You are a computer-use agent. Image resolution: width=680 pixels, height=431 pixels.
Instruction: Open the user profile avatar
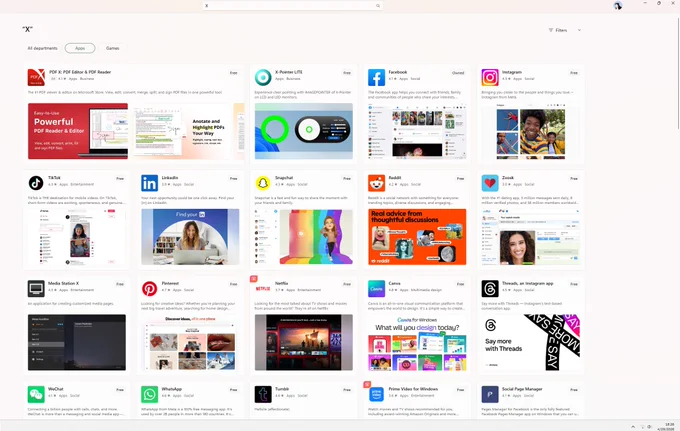click(618, 6)
